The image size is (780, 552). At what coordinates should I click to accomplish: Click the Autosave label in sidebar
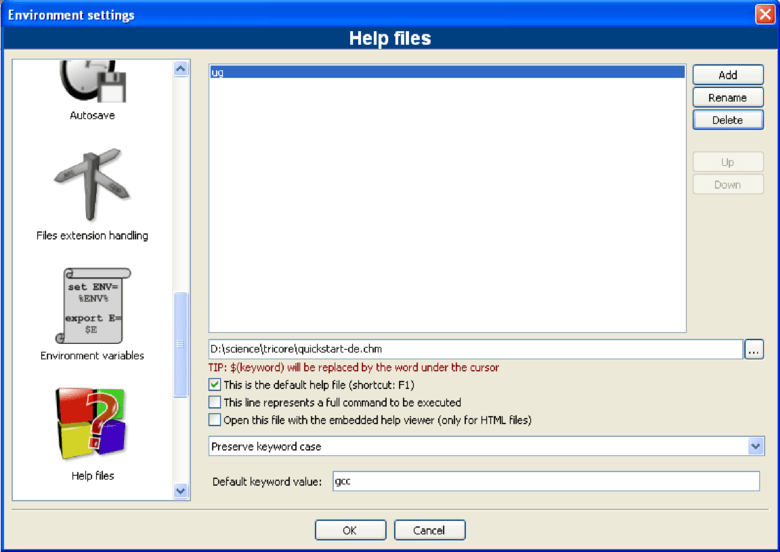tap(92, 115)
